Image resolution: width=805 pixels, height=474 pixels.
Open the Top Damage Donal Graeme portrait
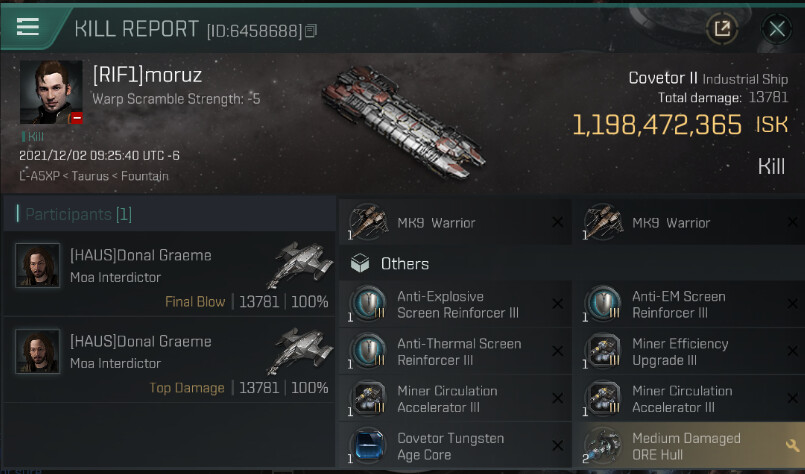(37, 351)
